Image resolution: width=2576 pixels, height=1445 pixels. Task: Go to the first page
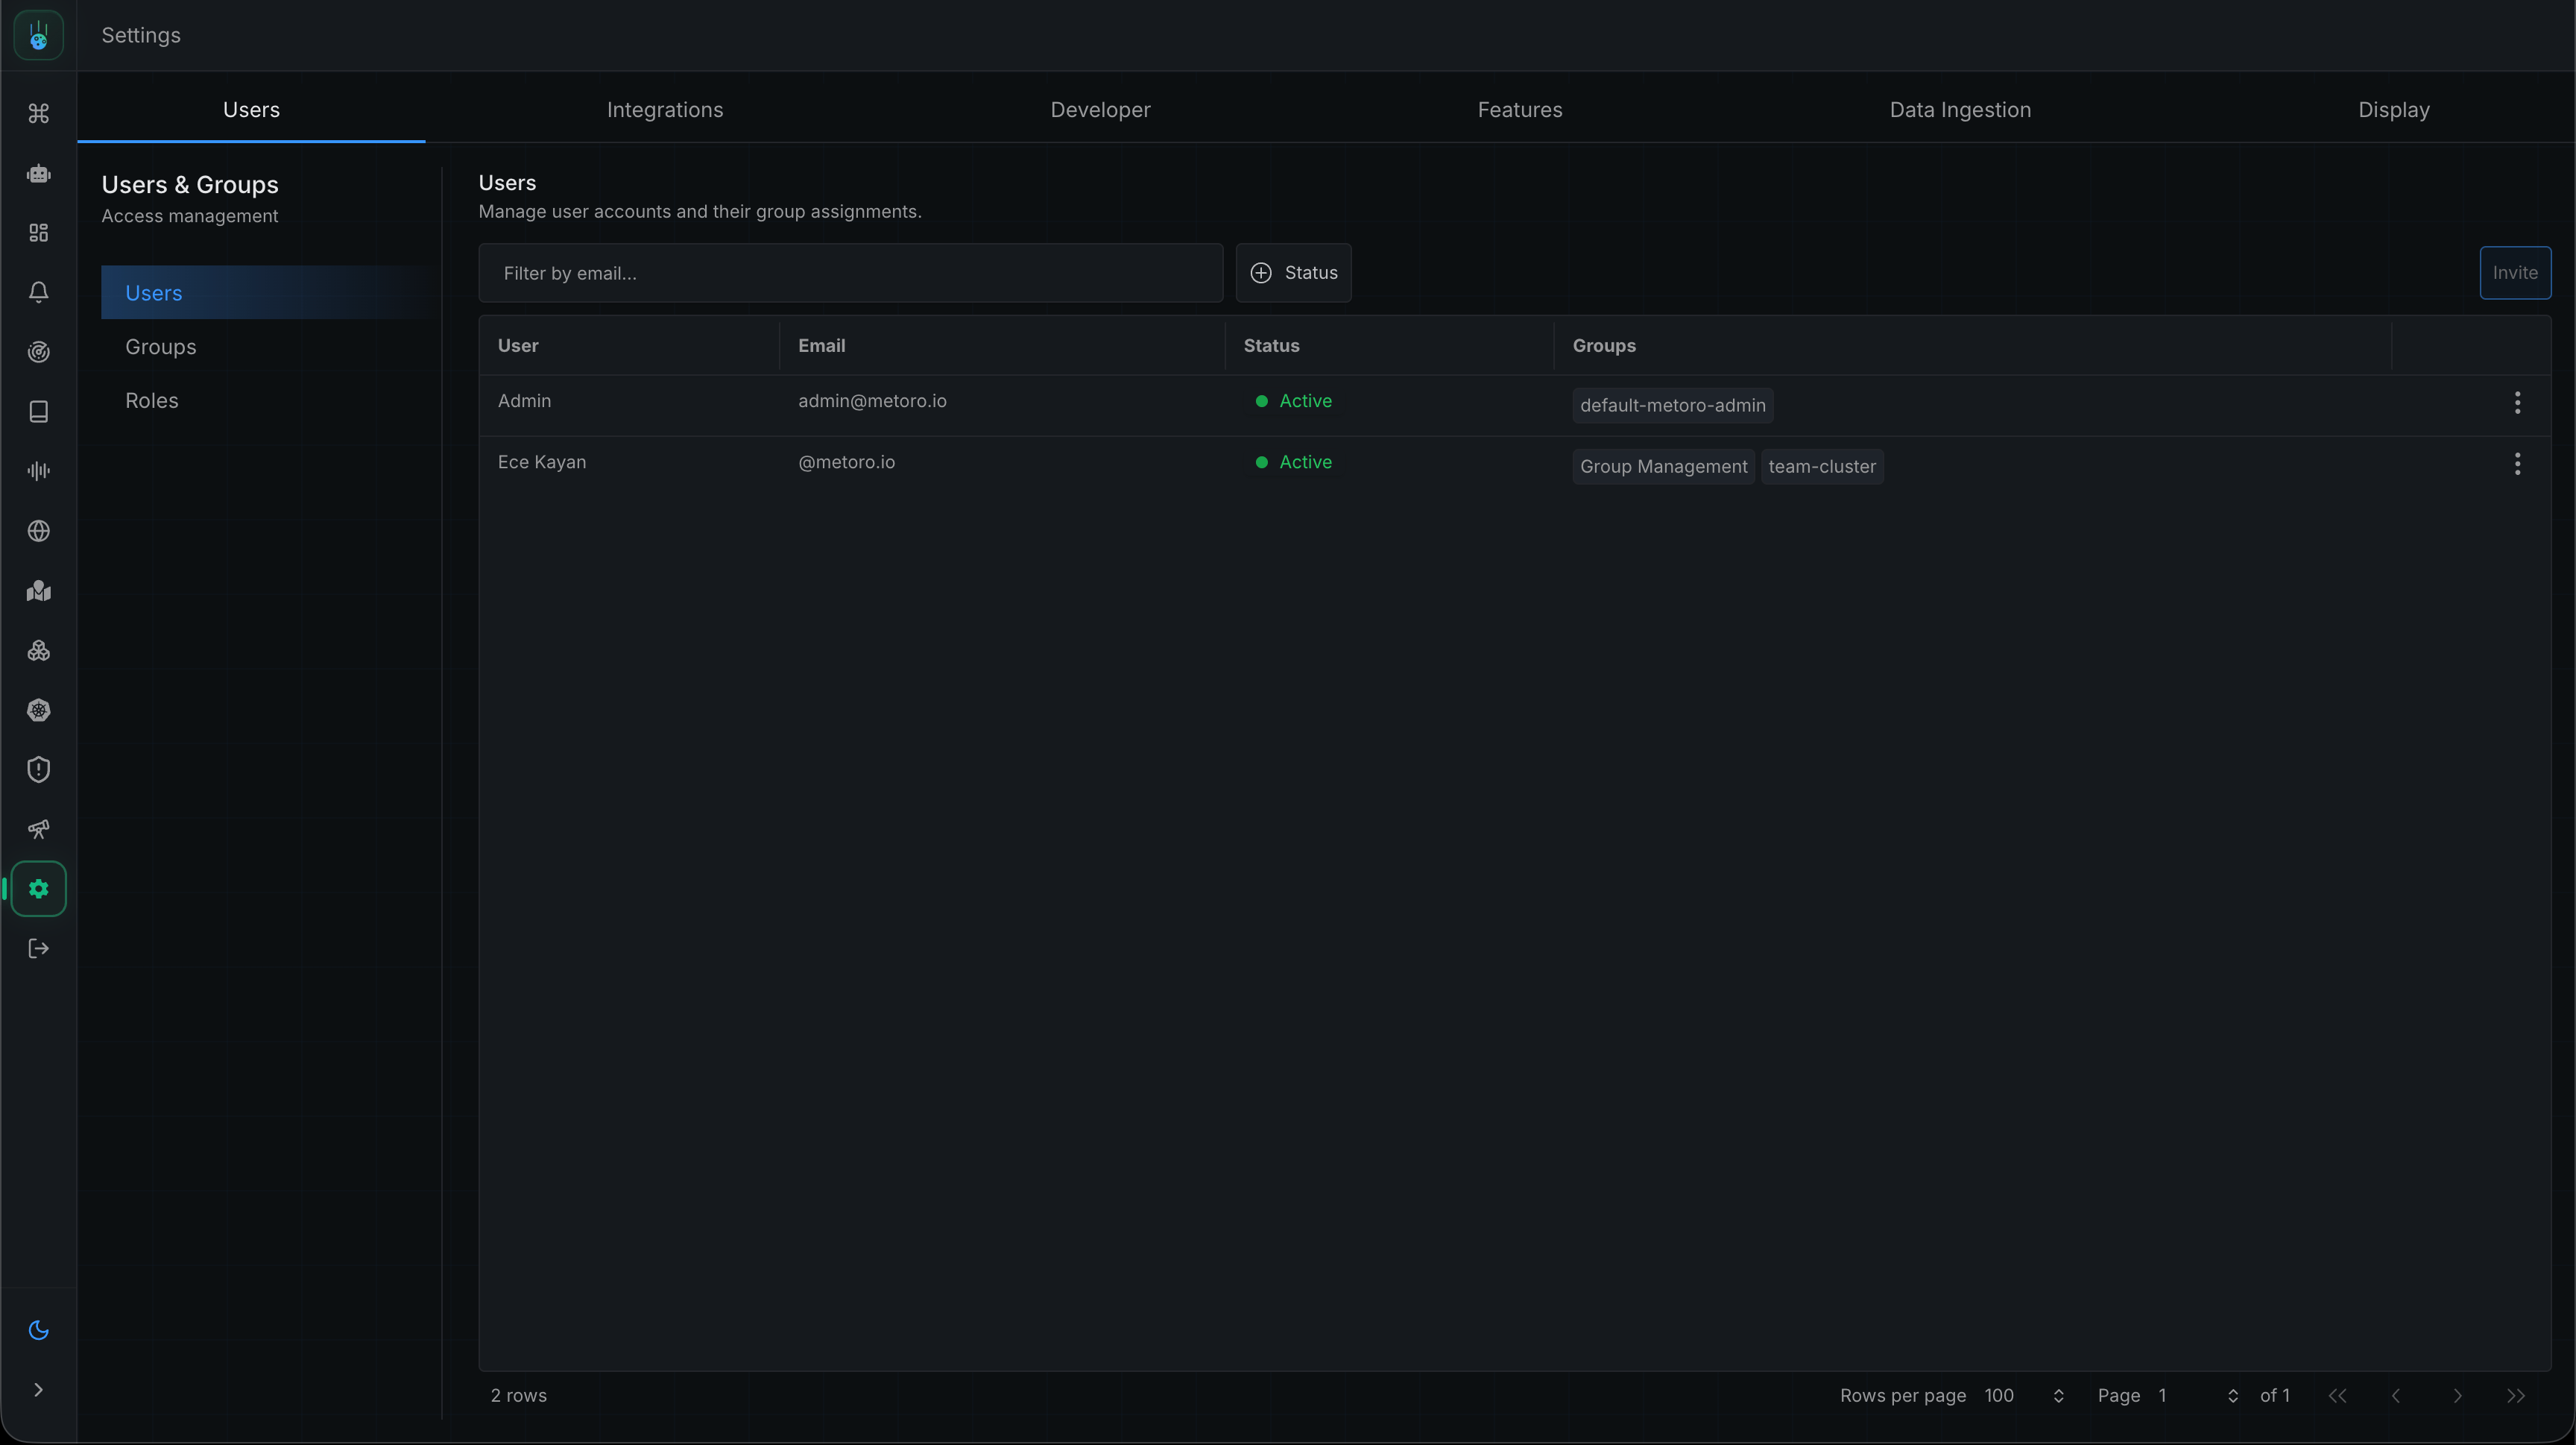2336,1395
